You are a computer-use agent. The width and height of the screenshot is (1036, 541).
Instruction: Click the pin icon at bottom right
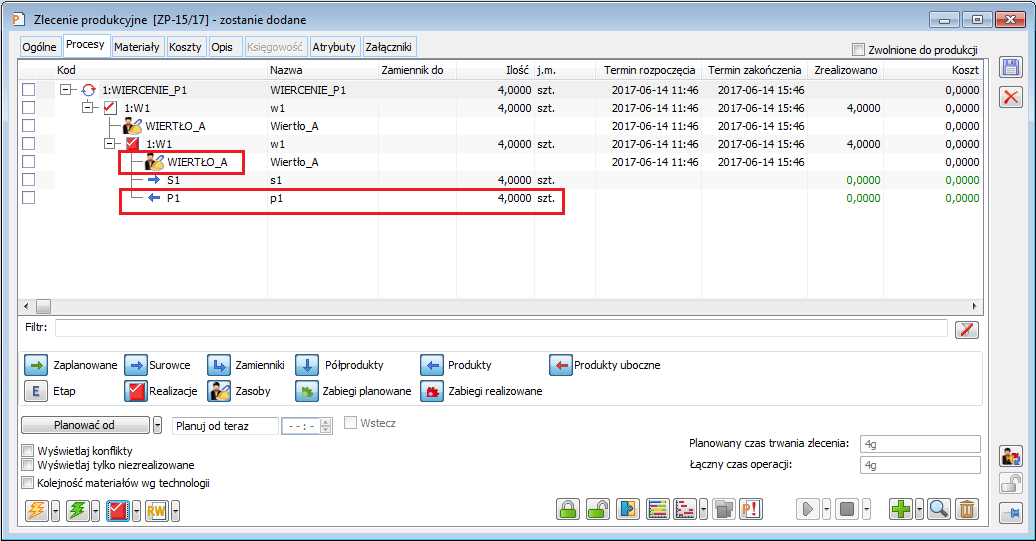[x=1010, y=513]
